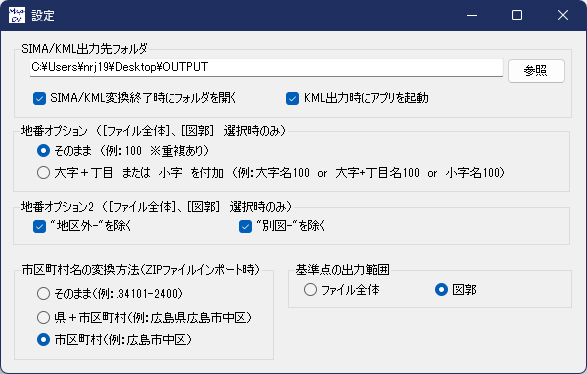Click the 参照 browse button

pos(536,70)
